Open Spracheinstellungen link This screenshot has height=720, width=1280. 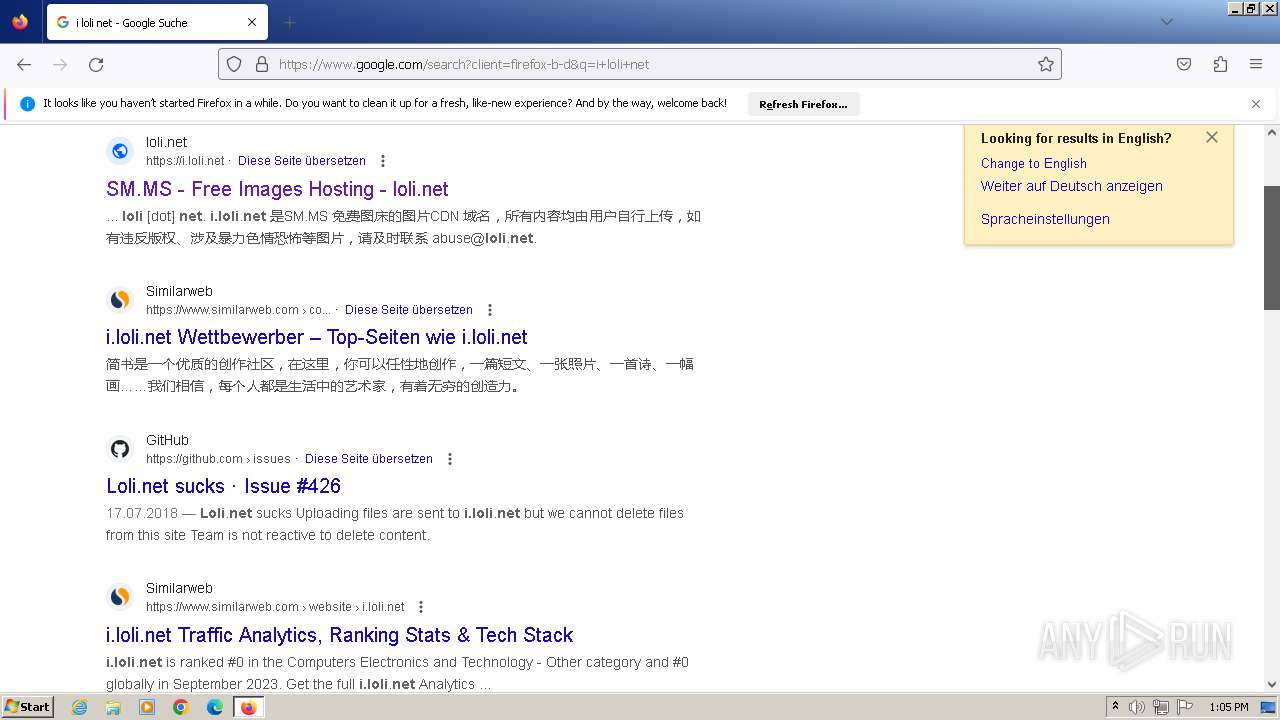point(1045,219)
